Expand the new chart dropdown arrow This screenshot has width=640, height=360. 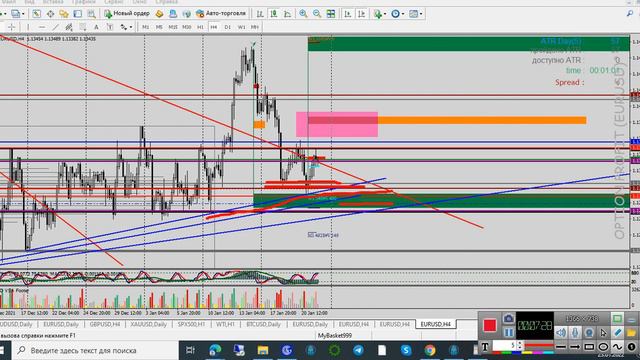click(x=5, y=14)
